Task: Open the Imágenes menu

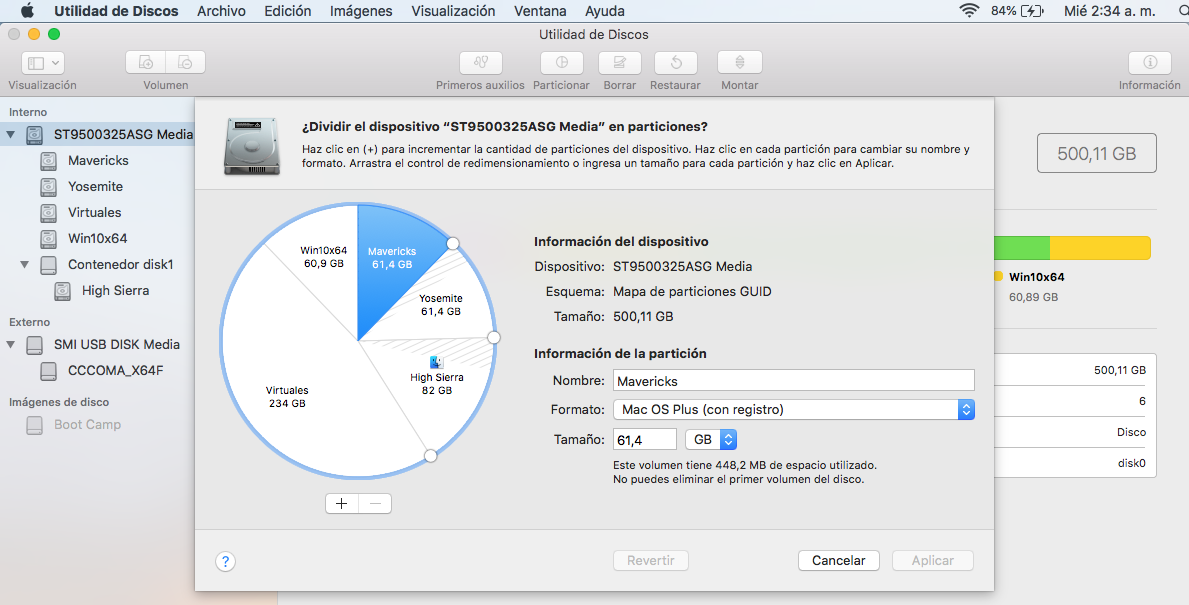Action: (x=361, y=11)
